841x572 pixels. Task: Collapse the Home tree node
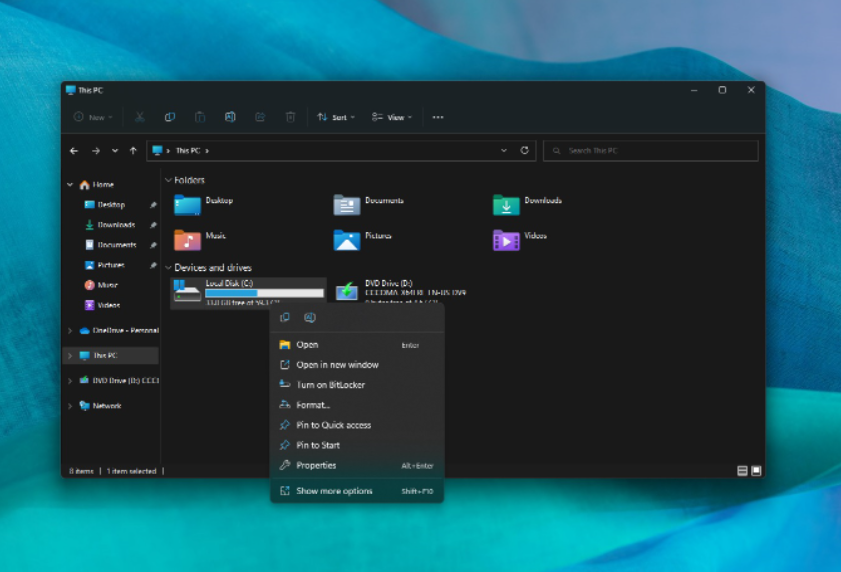(70, 185)
